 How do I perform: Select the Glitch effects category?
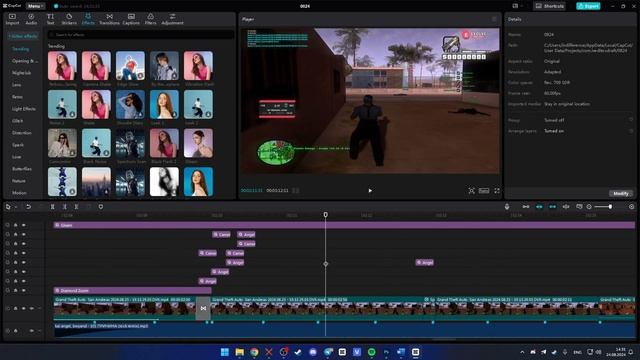(18, 121)
